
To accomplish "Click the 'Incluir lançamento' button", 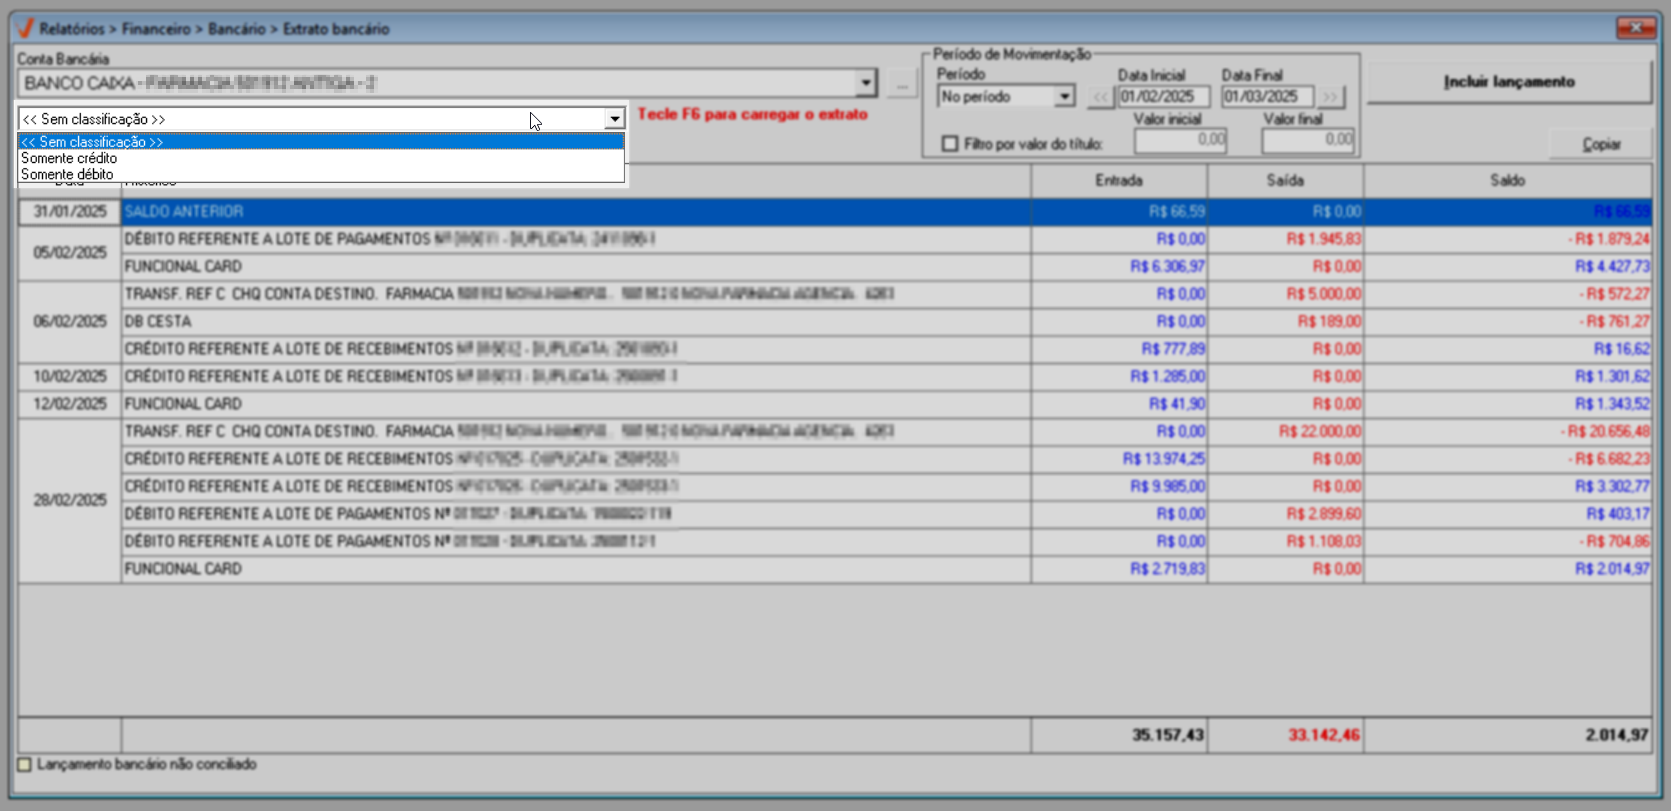I will (1509, 82).
